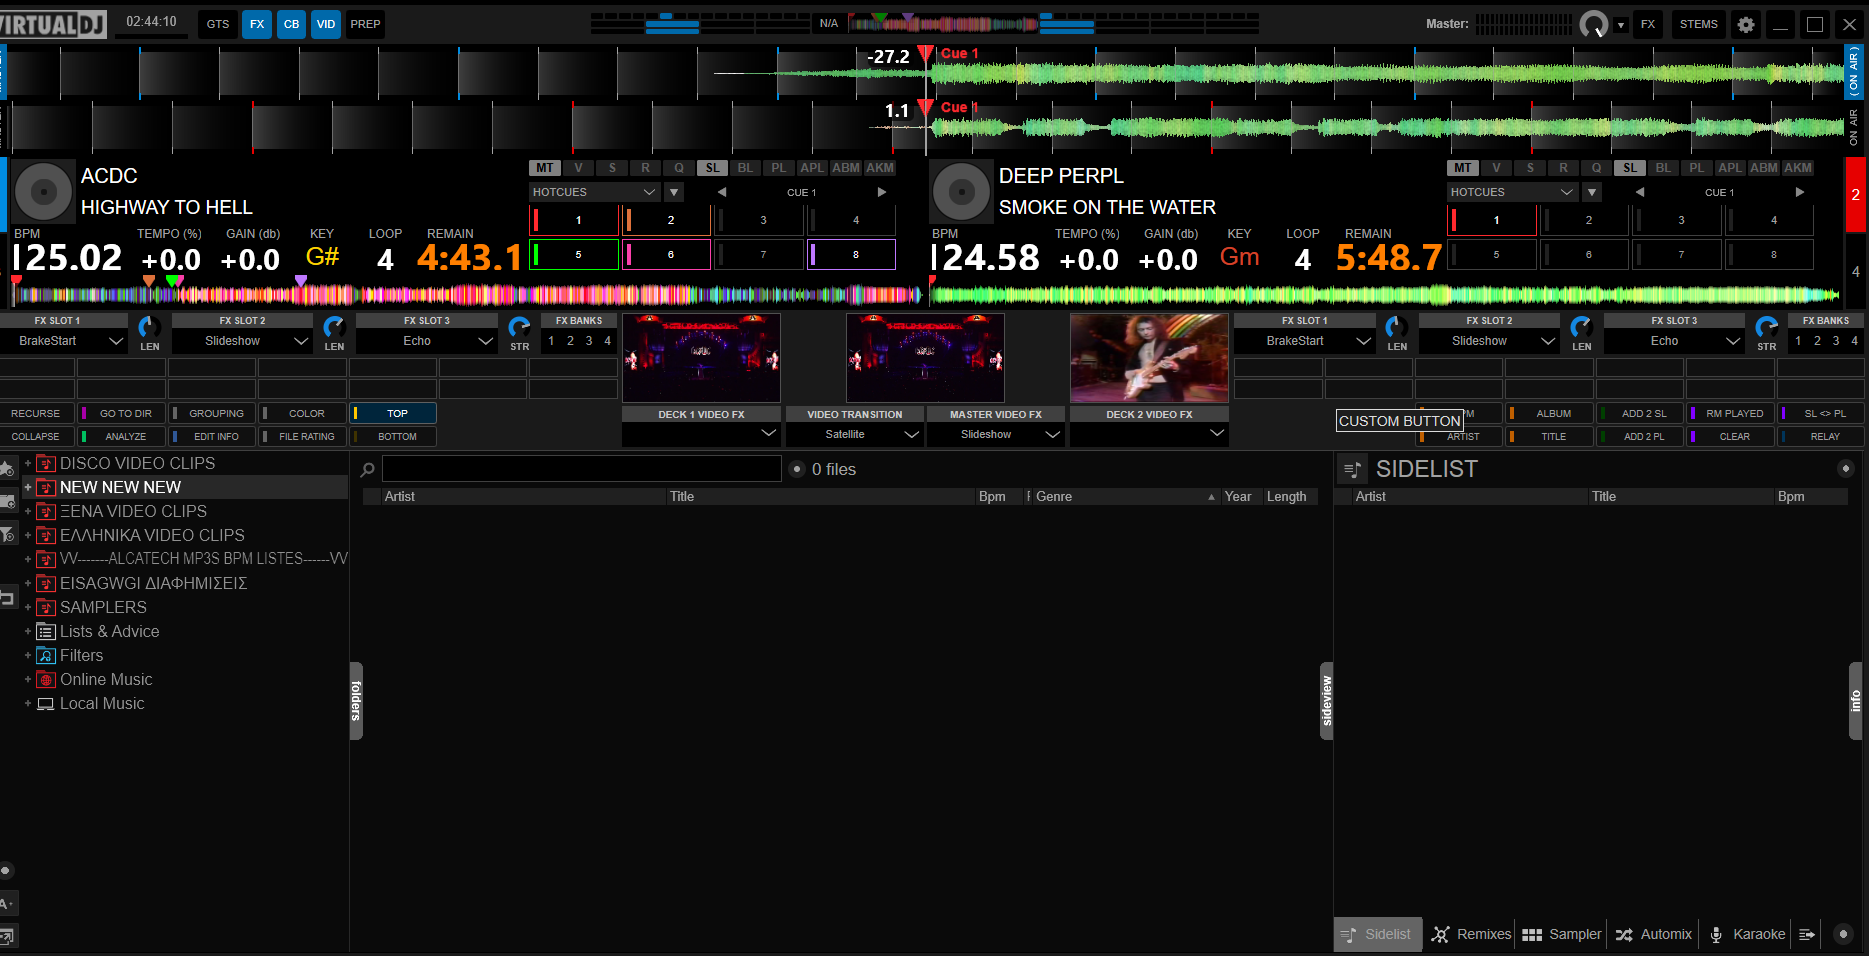The width and height of the screenshot is (1869, 956).
Task: Click deck 2 next hotcue page arrow
Action: (x=1799, y=192)
